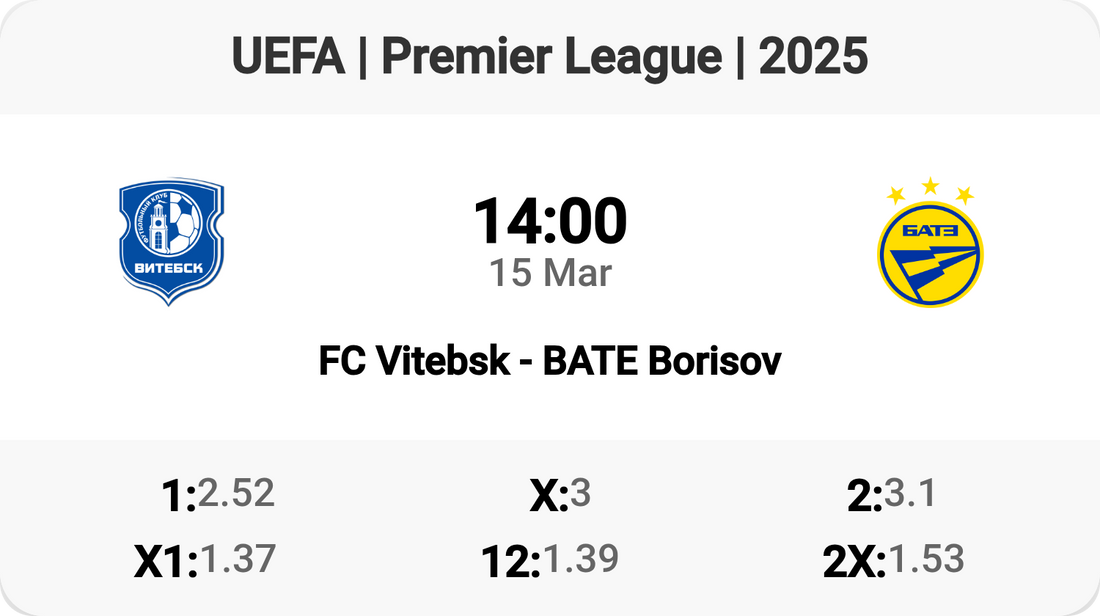
Task: Click the 14:00 kick-off time
Action: pyautogui.click(x=550, y=222)
